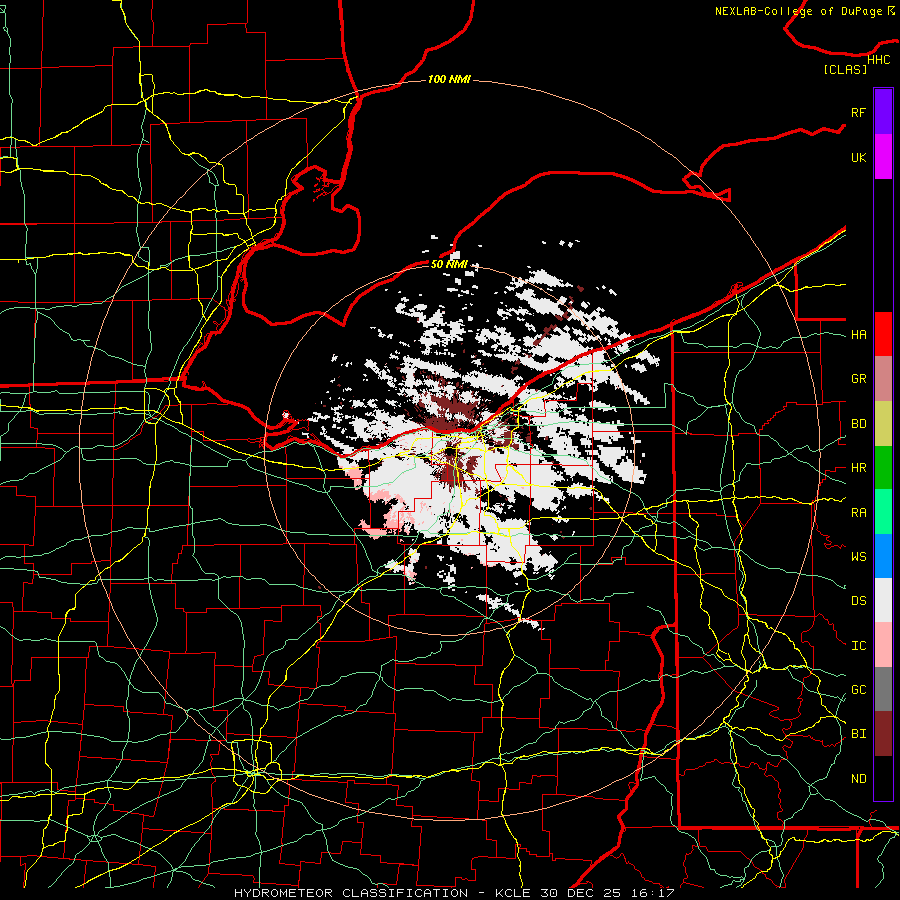900x900 pixels.
Task: Click the IC pink legend swatch
Action: [883, 645]
